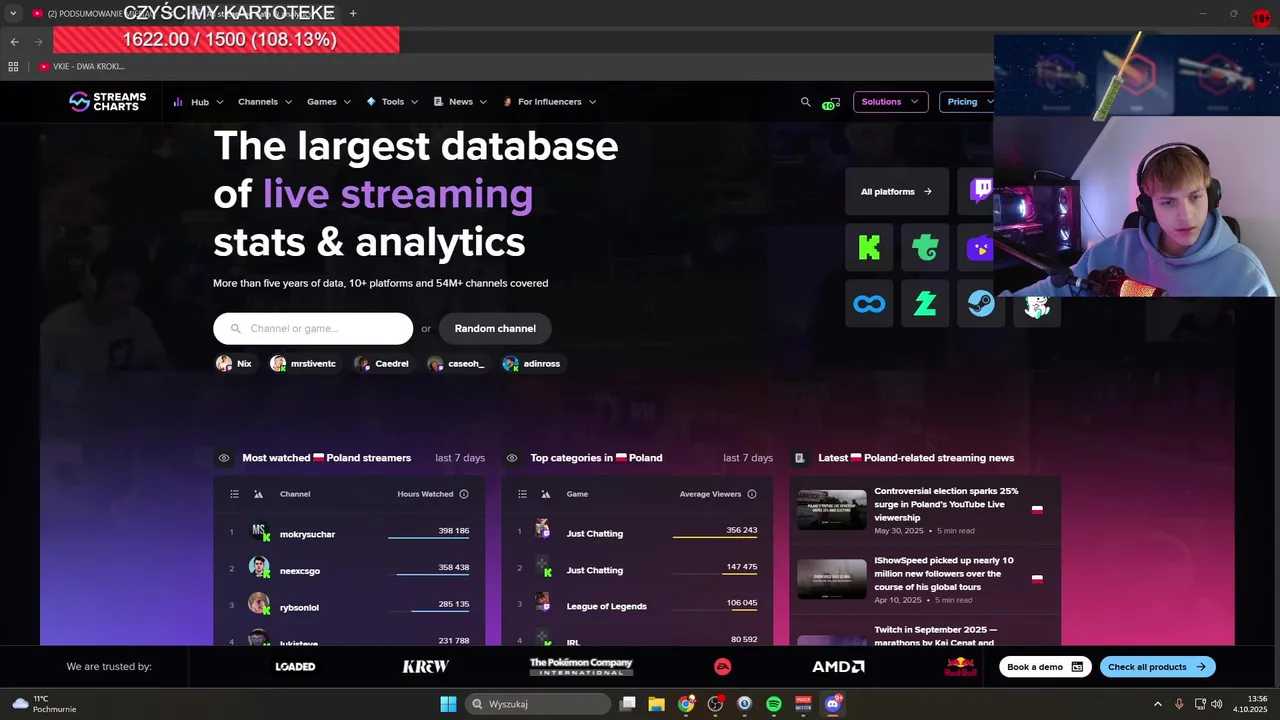Open the live streams icon with badge 10
This screenshot has width=1280, height=720.
tap(831, 103)
